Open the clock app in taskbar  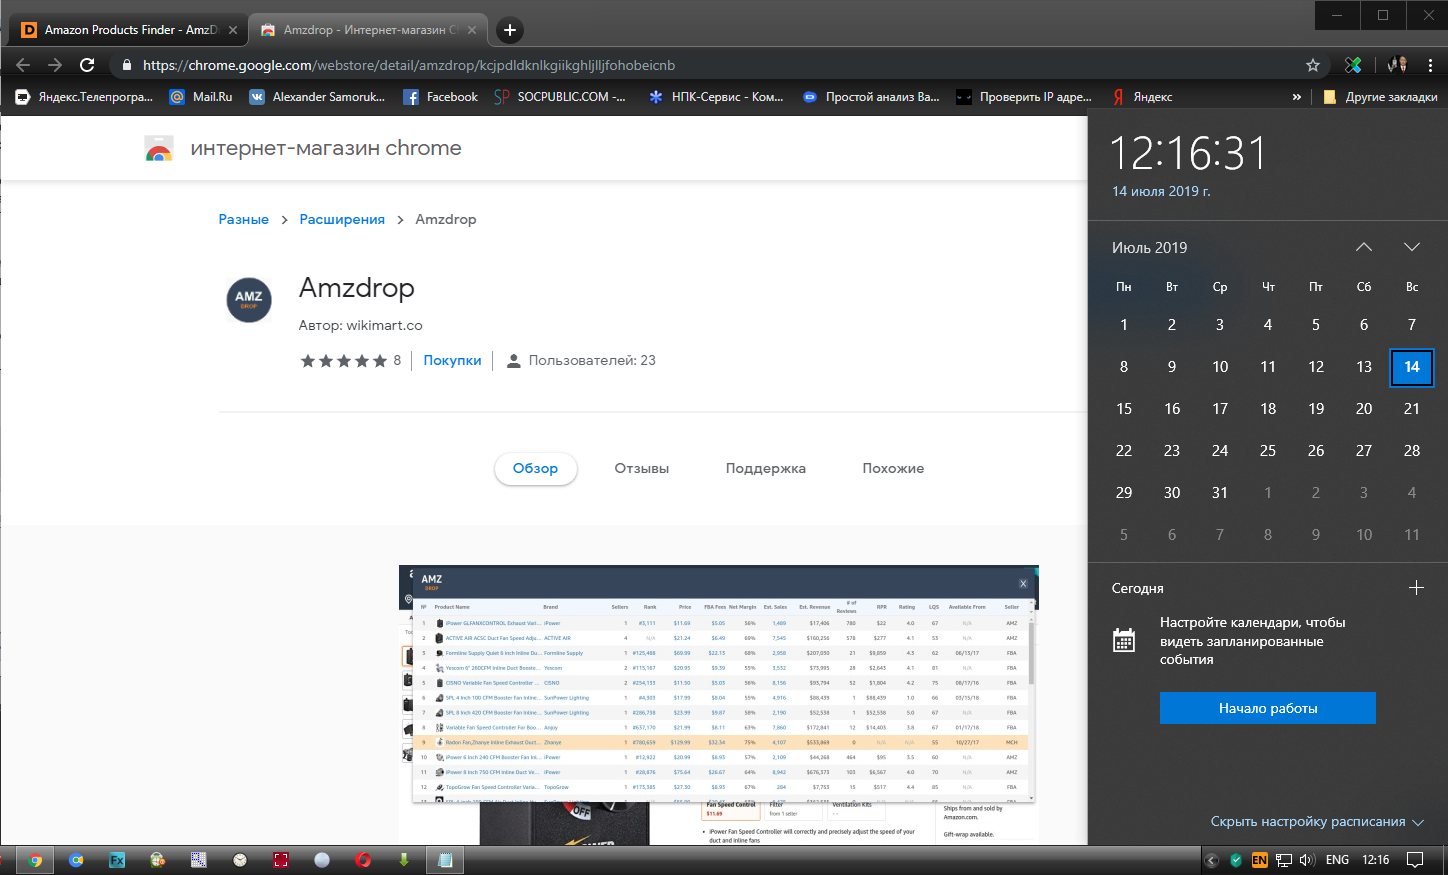[x=240, y=860]
